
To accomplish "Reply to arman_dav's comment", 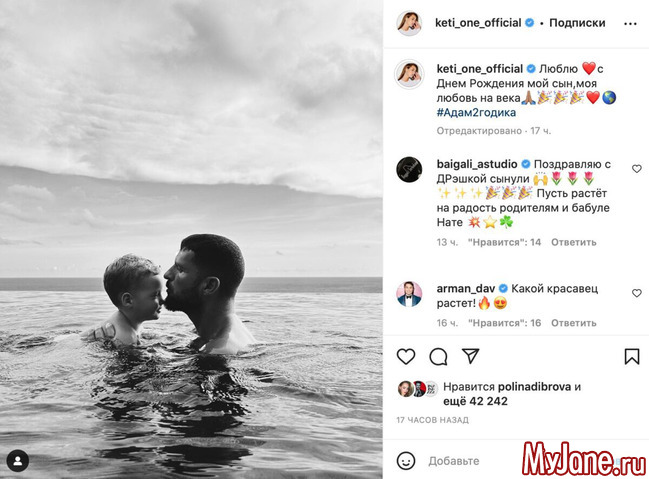I will tap(575, 323).
